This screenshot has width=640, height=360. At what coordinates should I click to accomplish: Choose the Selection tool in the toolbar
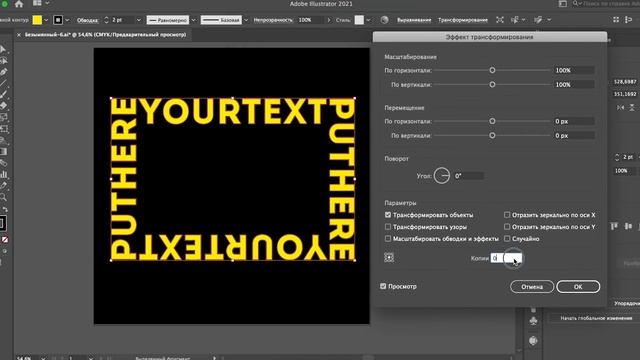[x=3, y=49]
